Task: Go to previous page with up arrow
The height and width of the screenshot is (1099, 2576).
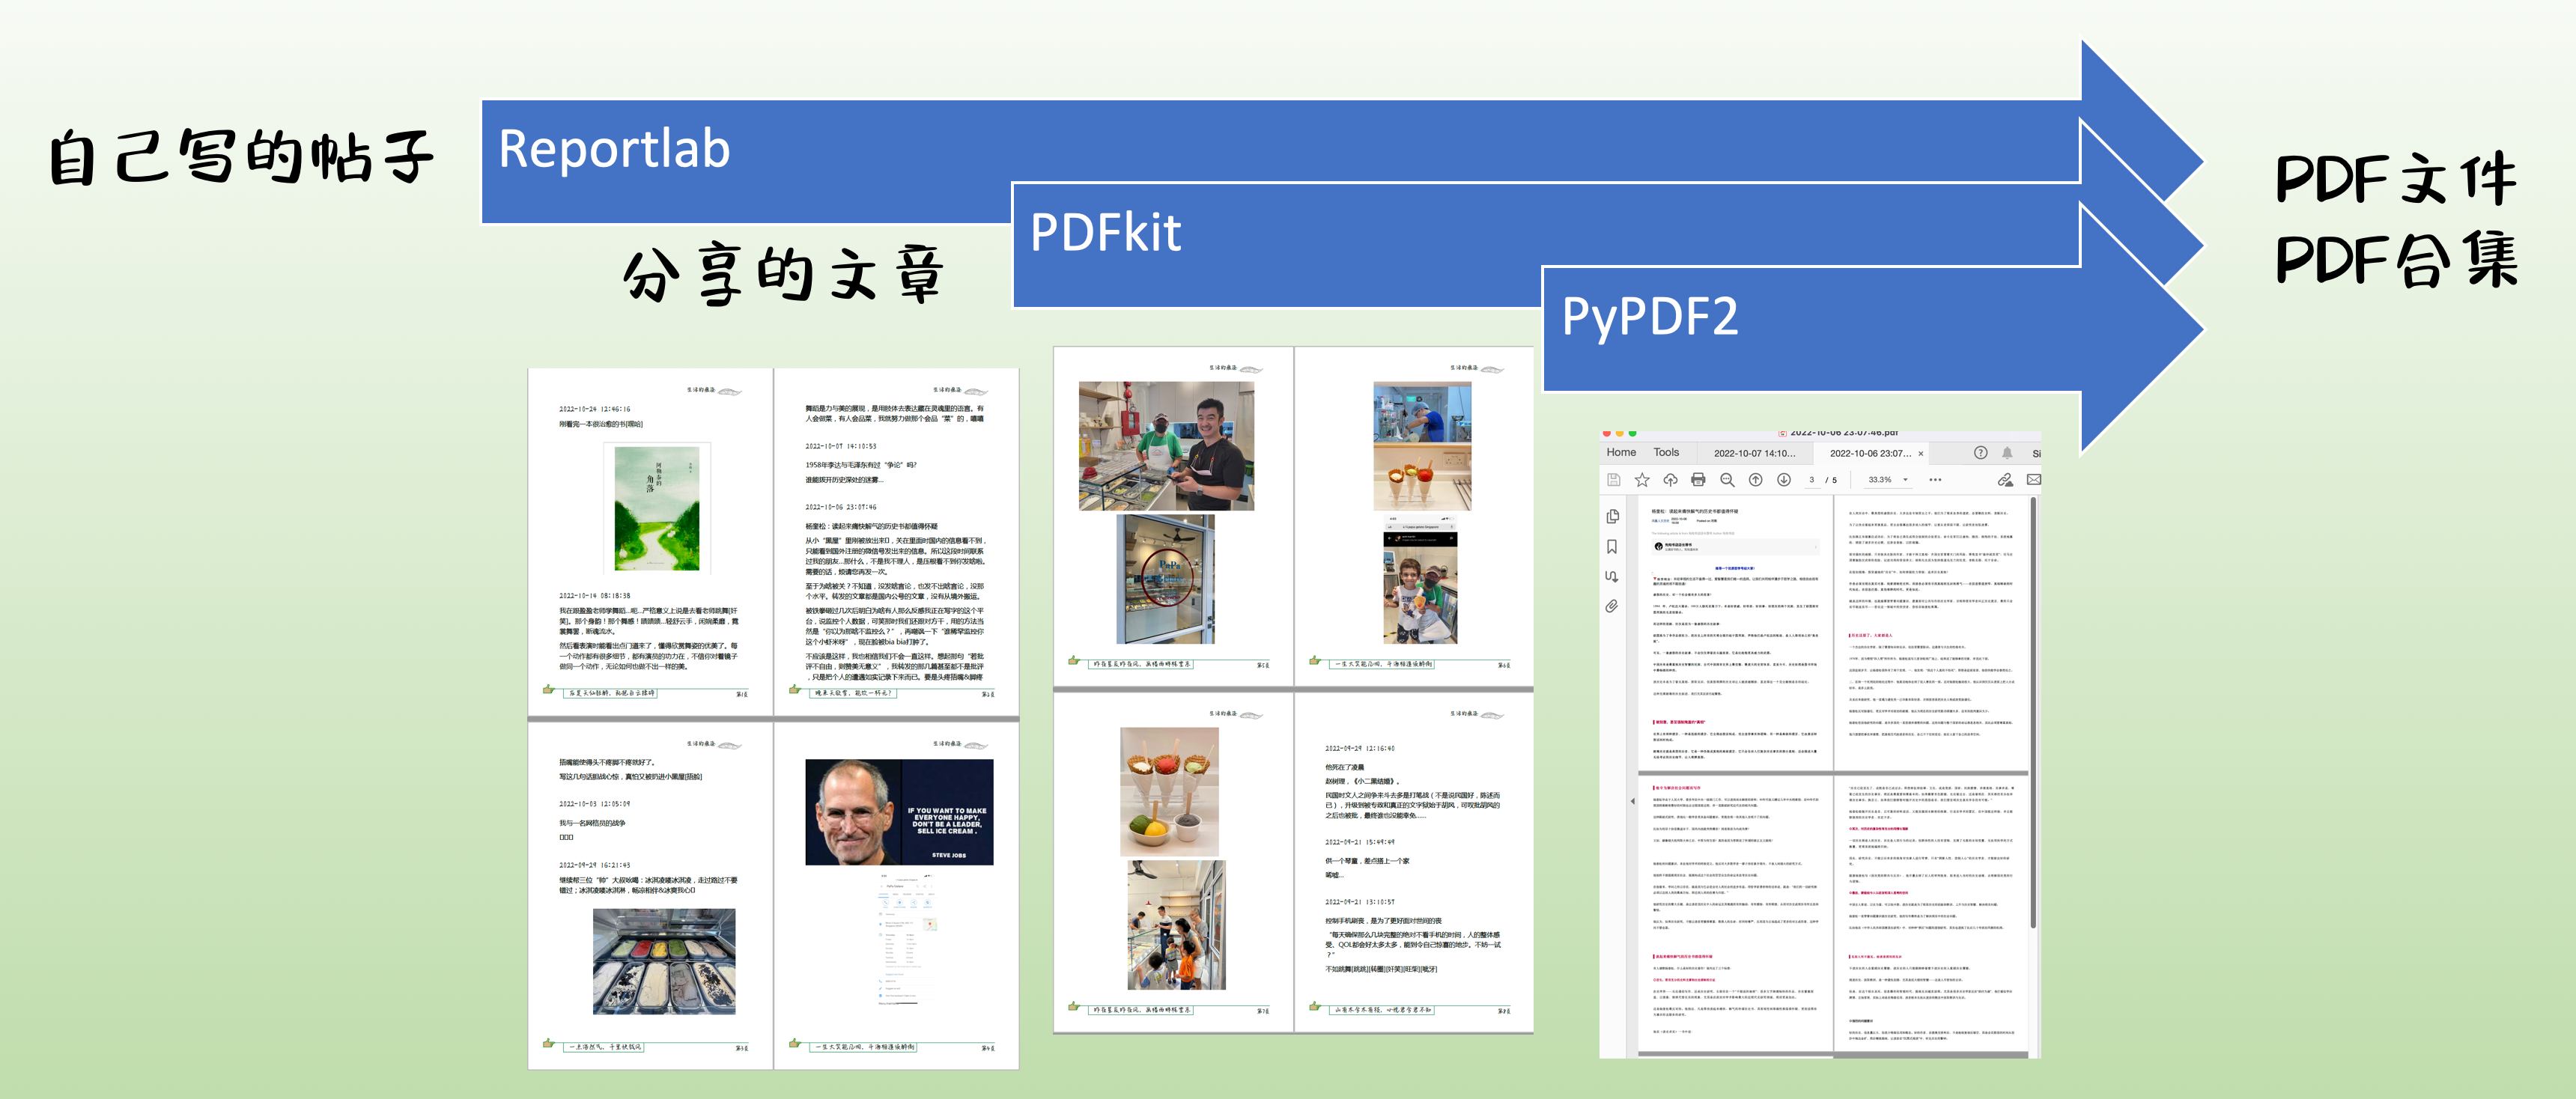Action: 1755,480
